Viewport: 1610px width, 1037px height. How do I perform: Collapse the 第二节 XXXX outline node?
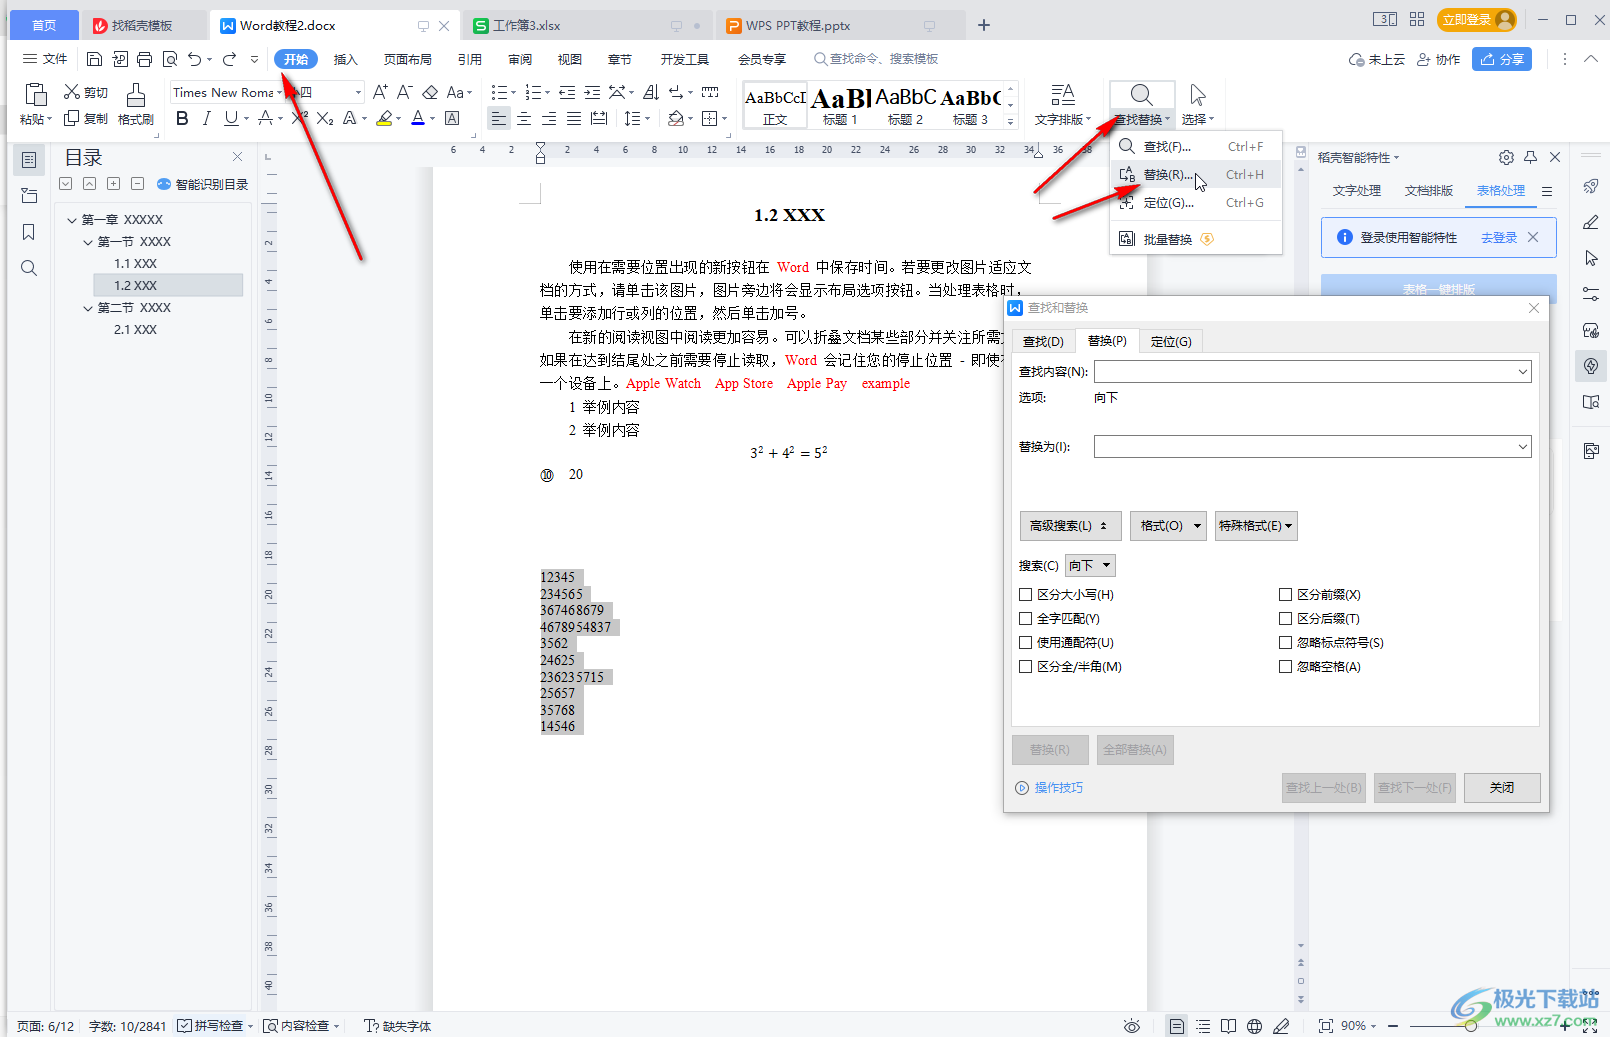pyautogui.click(x=88, y=308)
